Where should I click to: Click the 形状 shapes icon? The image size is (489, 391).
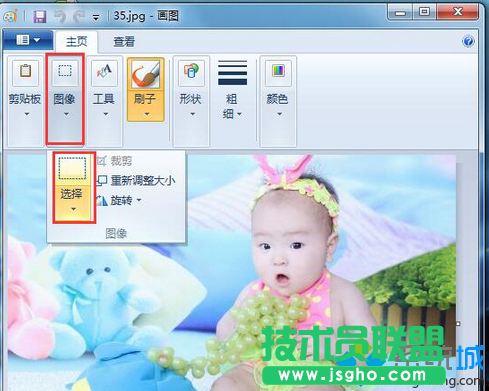191,71
